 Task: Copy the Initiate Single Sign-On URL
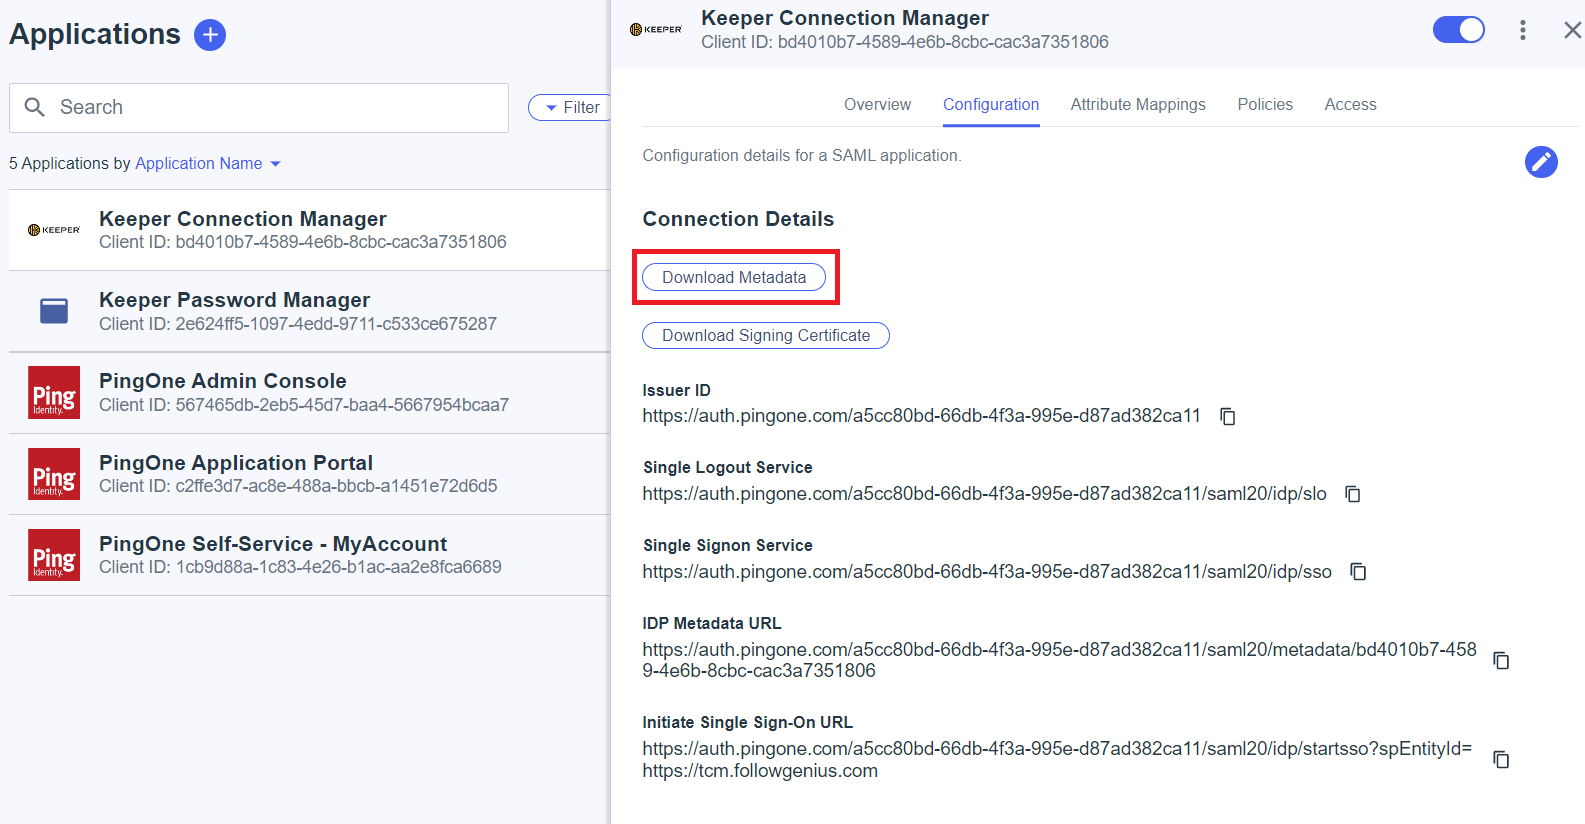1501,760
